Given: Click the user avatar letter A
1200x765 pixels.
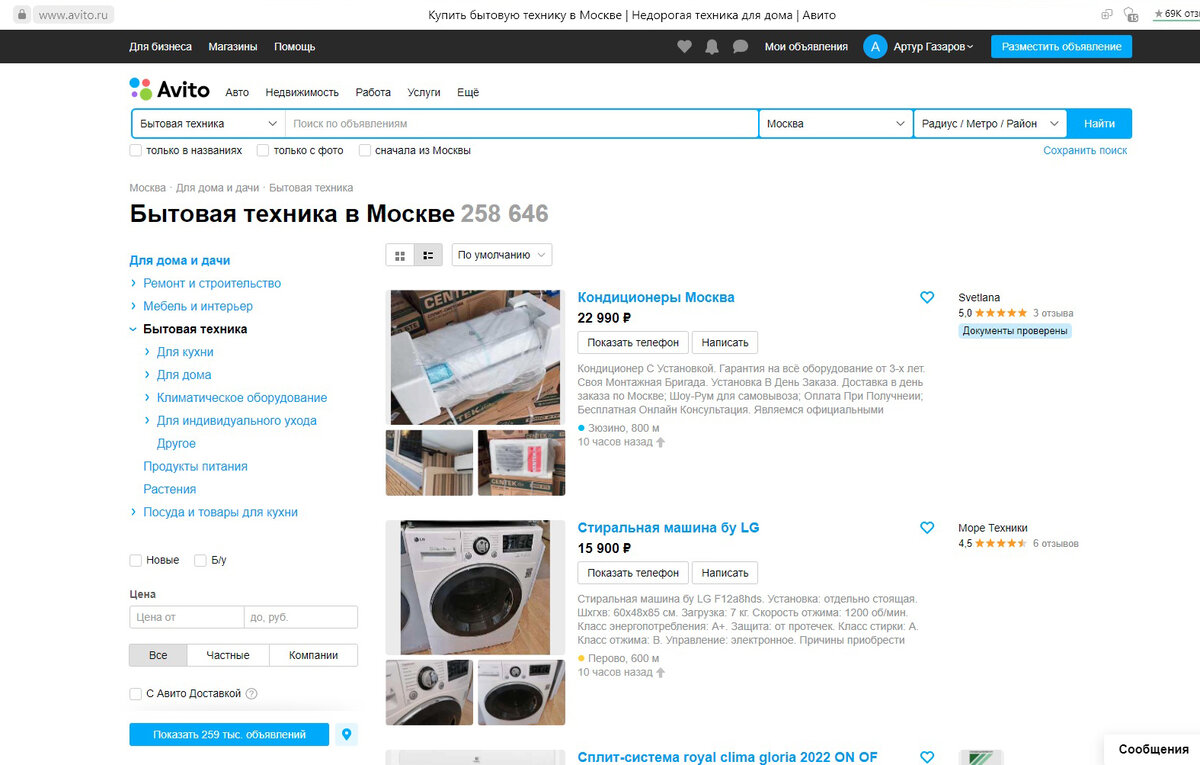Looking at the screenshot, I should point(875,46).
